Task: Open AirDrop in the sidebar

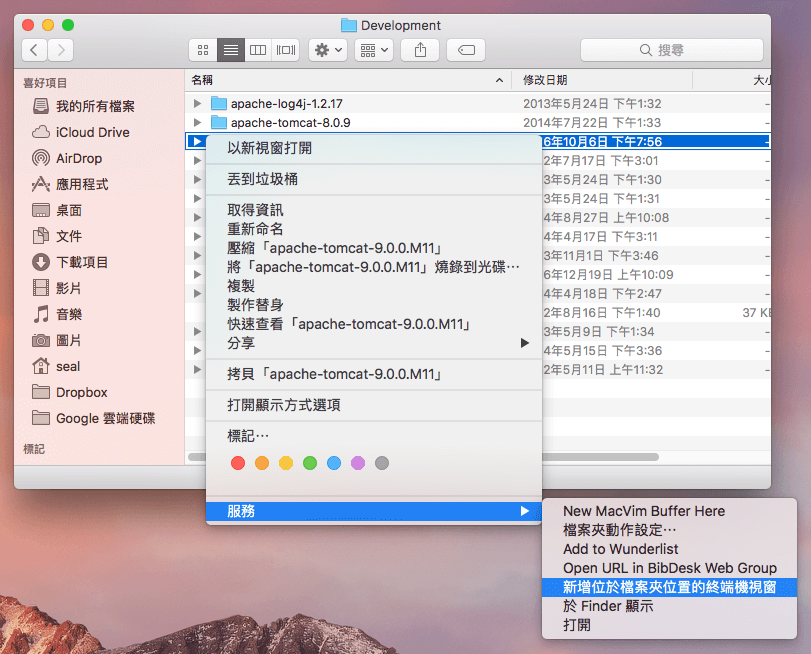Action: [78, 158]
